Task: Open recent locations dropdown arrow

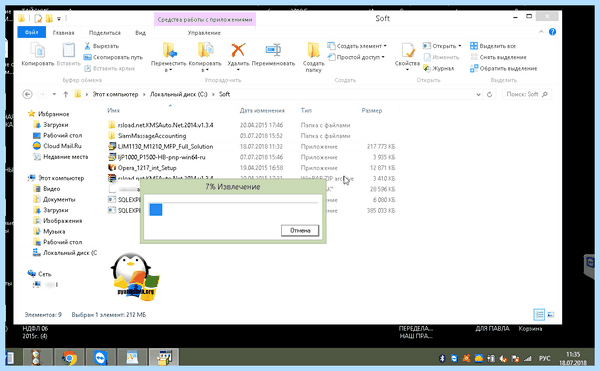Action: pyautogui.click(x=54, y=94)
